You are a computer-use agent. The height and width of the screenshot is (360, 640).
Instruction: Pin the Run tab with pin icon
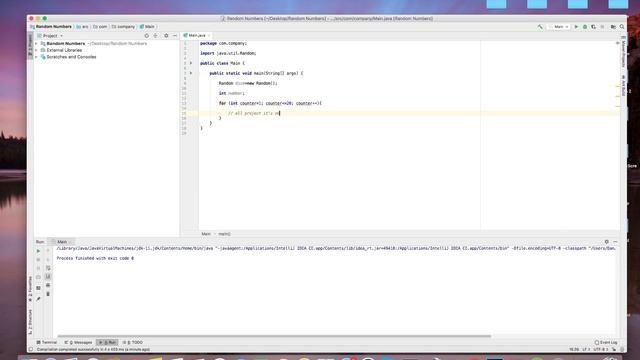point(38,299)
